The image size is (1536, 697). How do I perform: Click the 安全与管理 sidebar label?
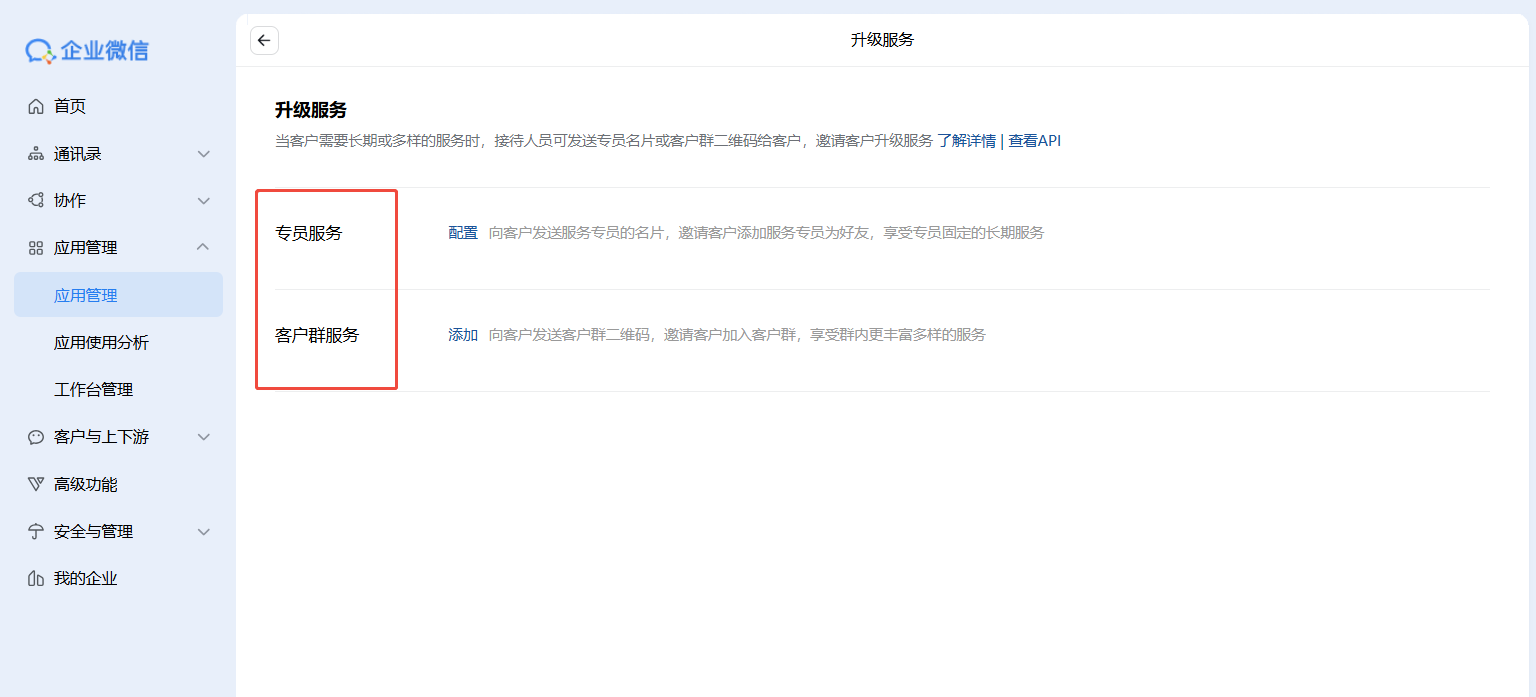93,532
